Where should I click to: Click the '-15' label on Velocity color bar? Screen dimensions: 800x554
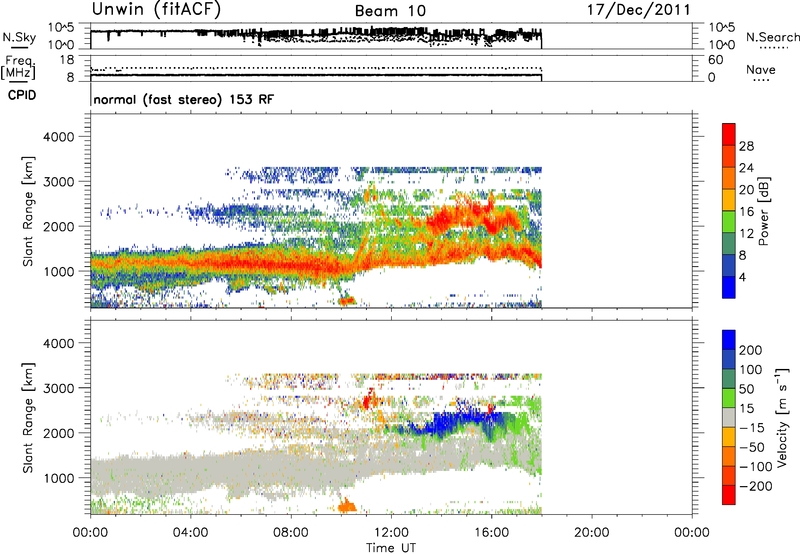pyautogui.click(x=752, y=428)
